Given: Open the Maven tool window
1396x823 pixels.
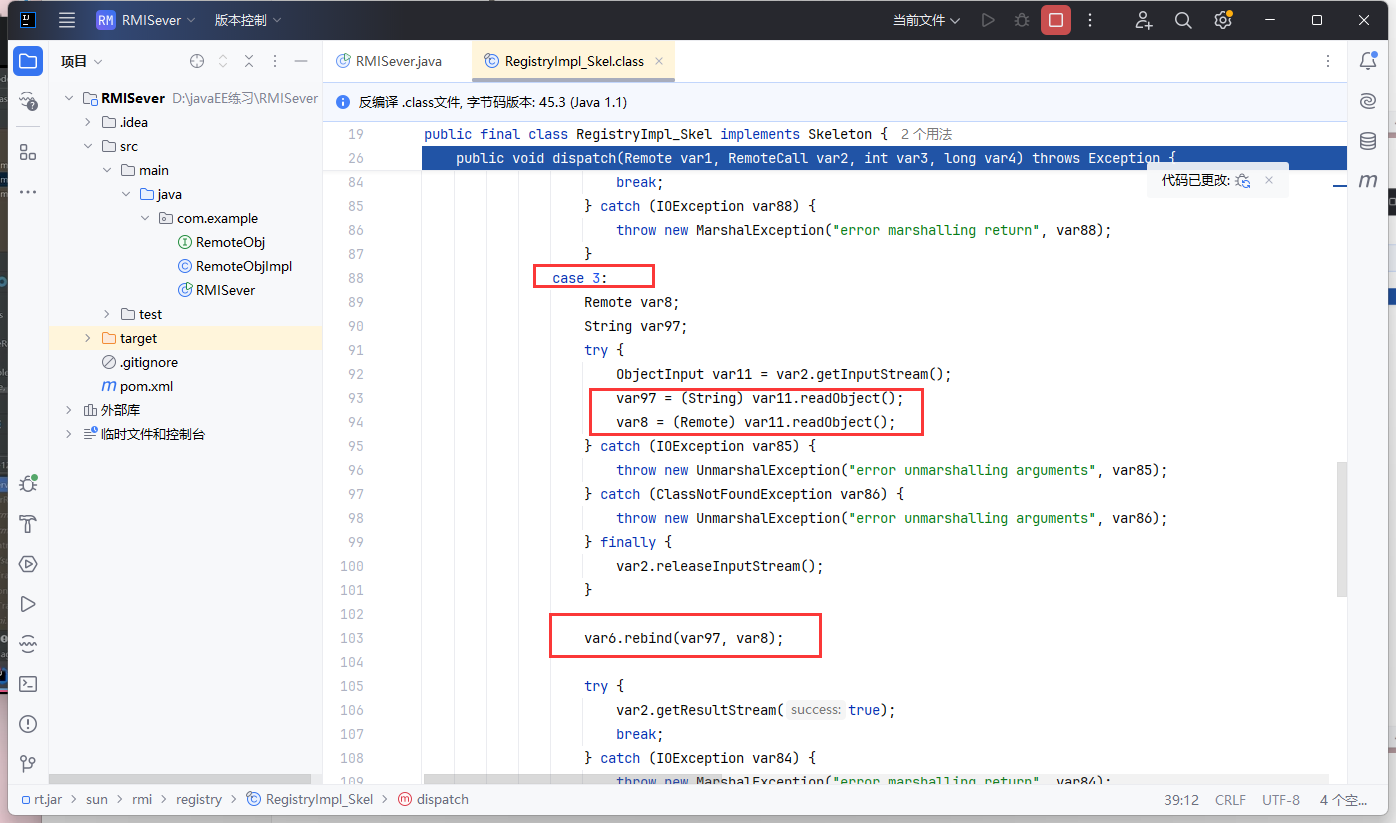Looking at the screenshot, I should [x=1368, y=181].
